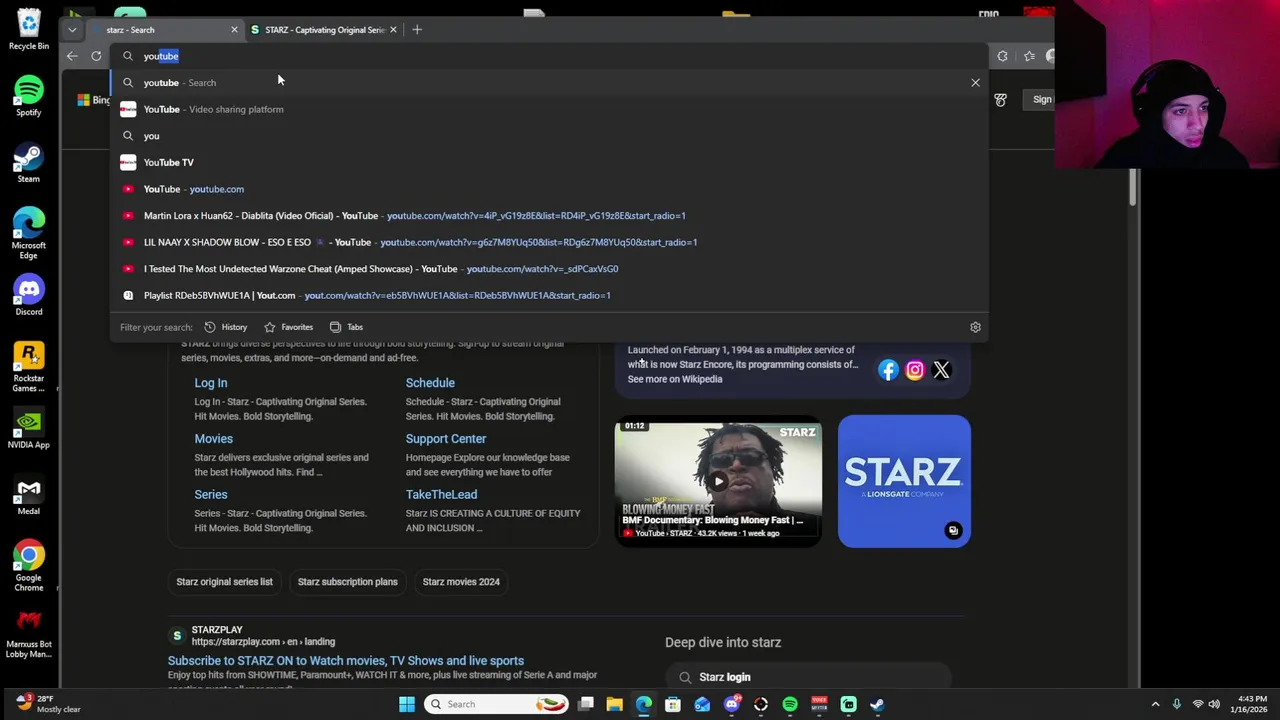Open the STARZ Lionsgate logo image

click(x=904, y=481)
